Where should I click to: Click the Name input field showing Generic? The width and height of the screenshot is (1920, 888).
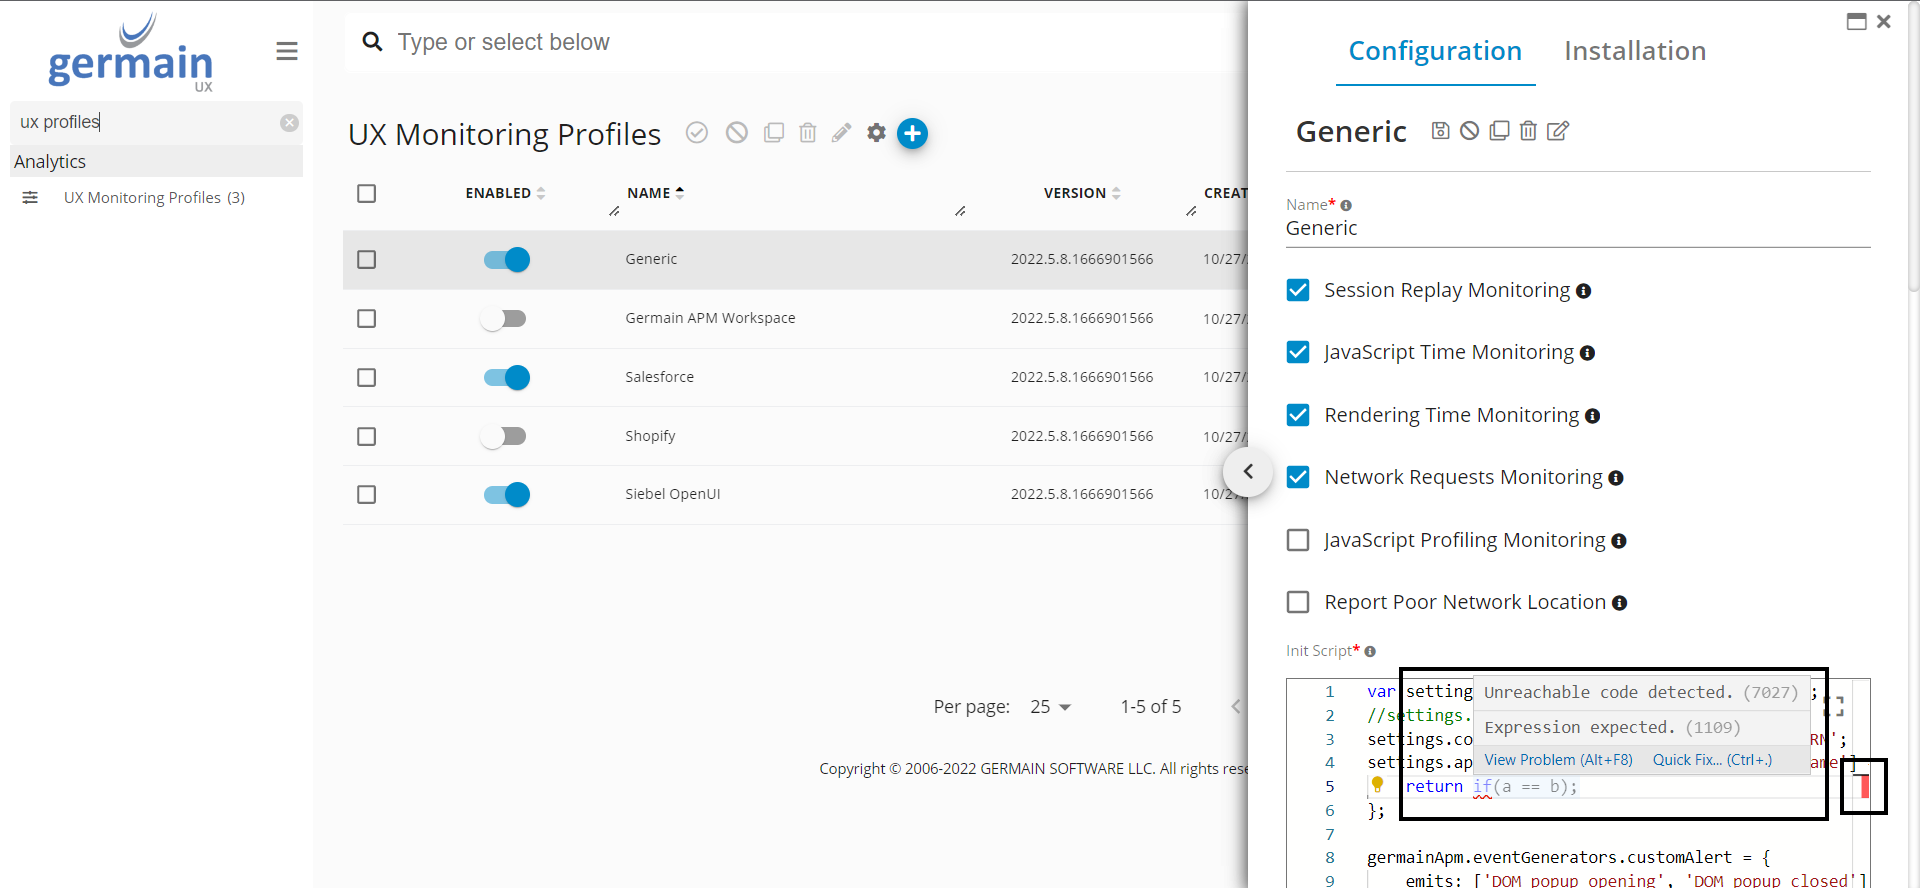(1576, 228)
